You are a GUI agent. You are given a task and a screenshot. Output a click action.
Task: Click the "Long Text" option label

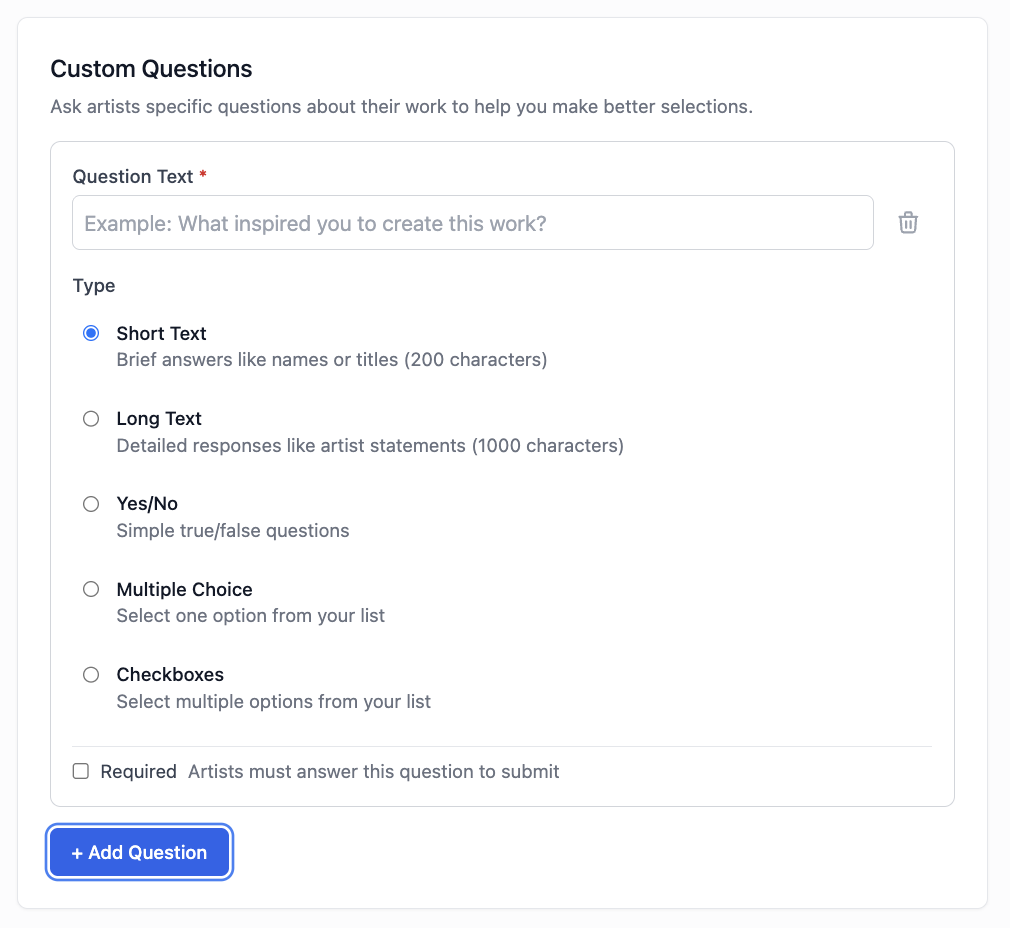[x=159, y=419]
